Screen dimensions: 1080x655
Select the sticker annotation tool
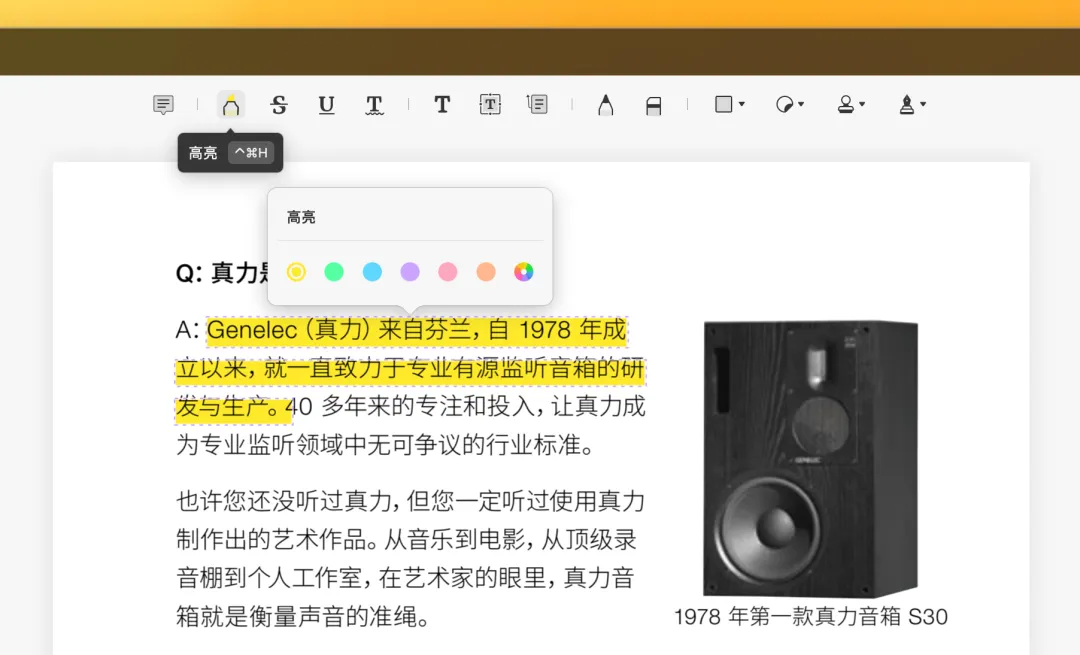click(x=784, y=104)
